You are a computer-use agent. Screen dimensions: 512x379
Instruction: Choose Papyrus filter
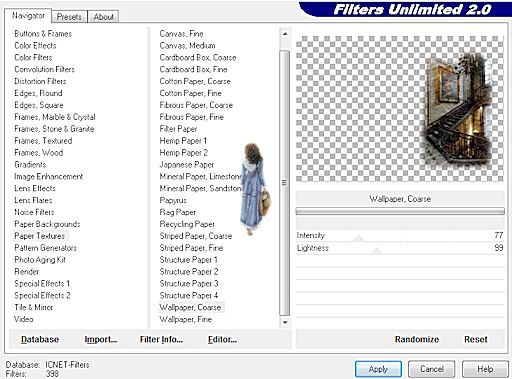pos(173,200)
